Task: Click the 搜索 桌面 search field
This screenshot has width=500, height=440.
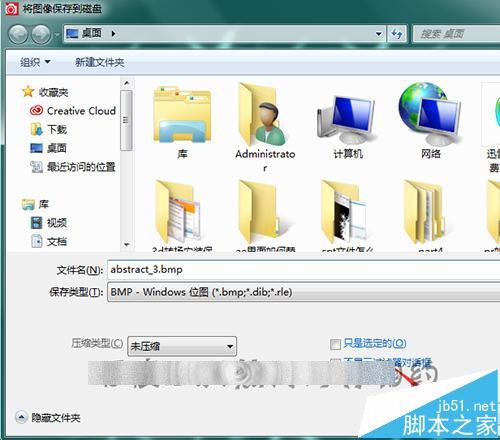Action: 456,34
